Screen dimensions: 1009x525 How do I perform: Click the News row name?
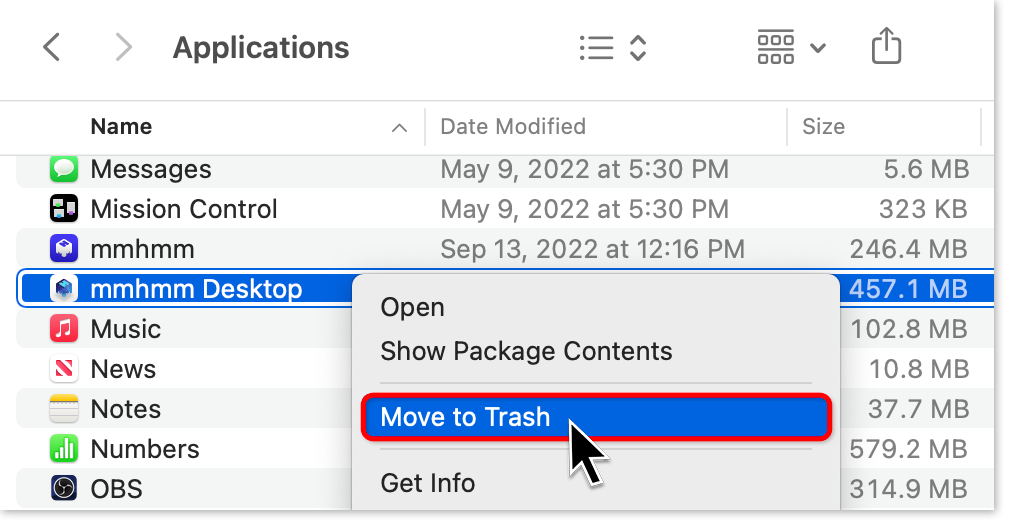point(123,369)
